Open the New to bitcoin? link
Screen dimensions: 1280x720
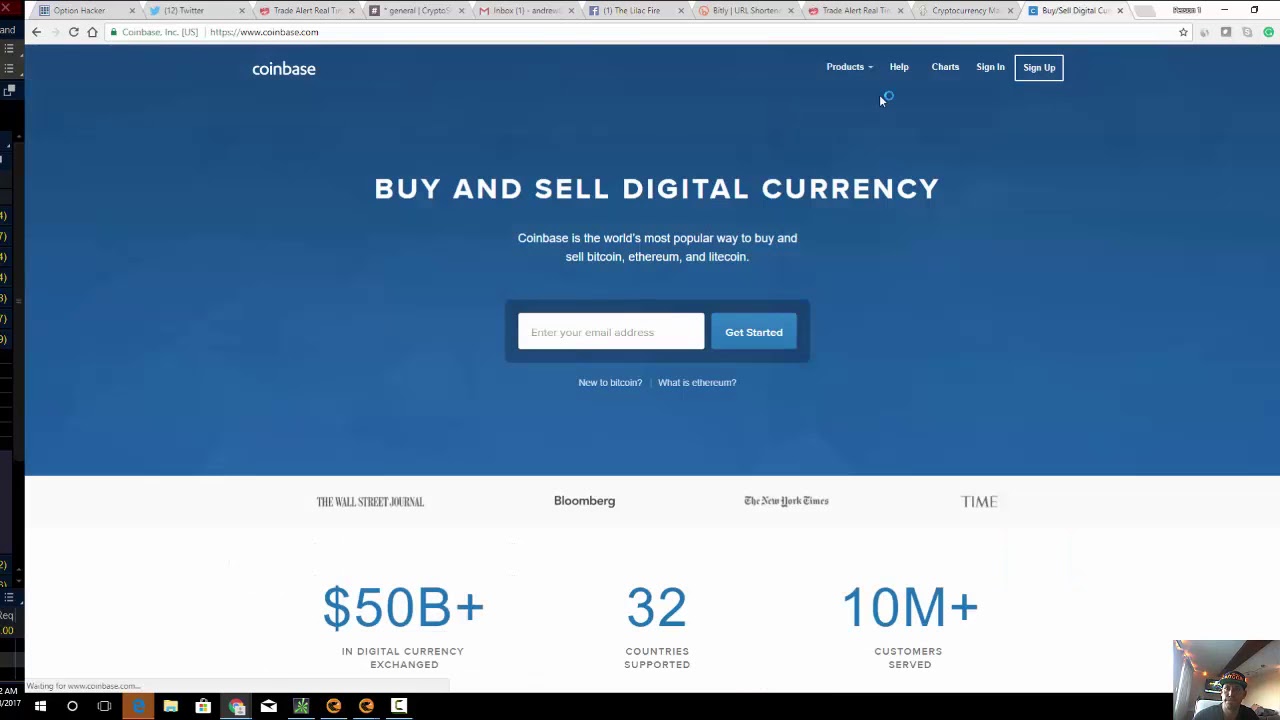coord(610,382)
